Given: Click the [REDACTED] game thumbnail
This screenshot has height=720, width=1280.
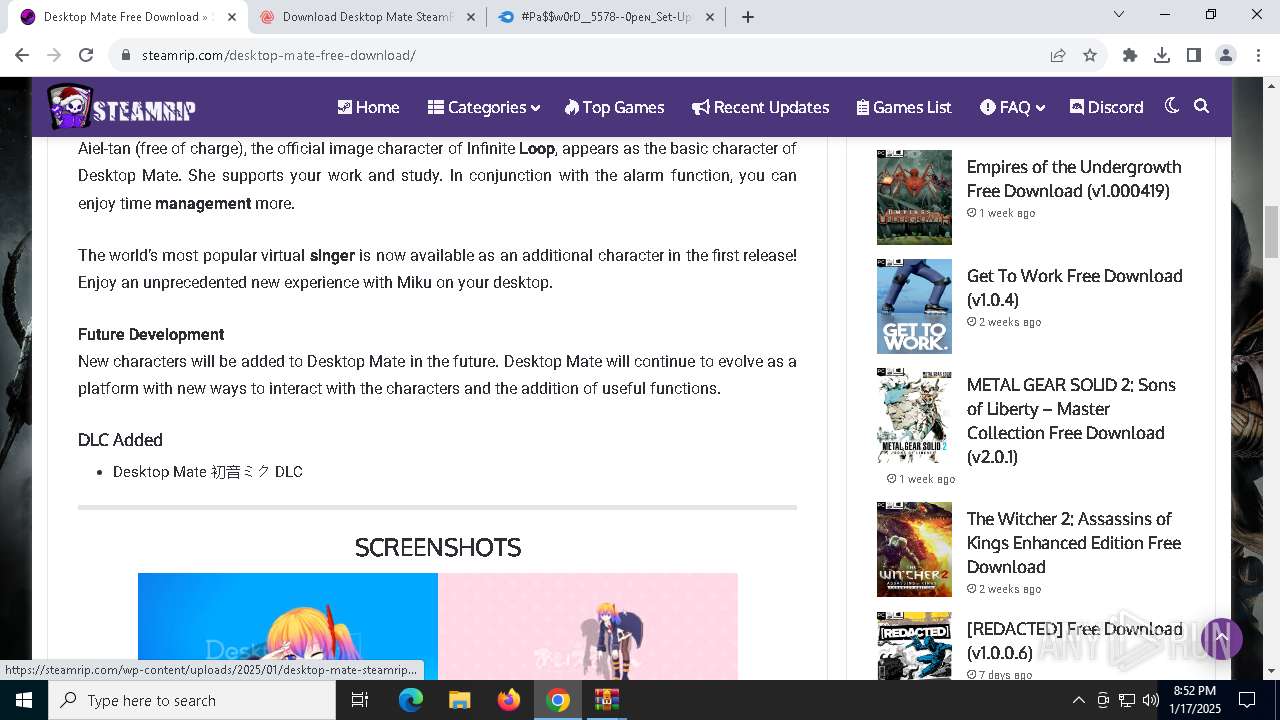Looking at the screenshot, I should [x=914, y=646].
